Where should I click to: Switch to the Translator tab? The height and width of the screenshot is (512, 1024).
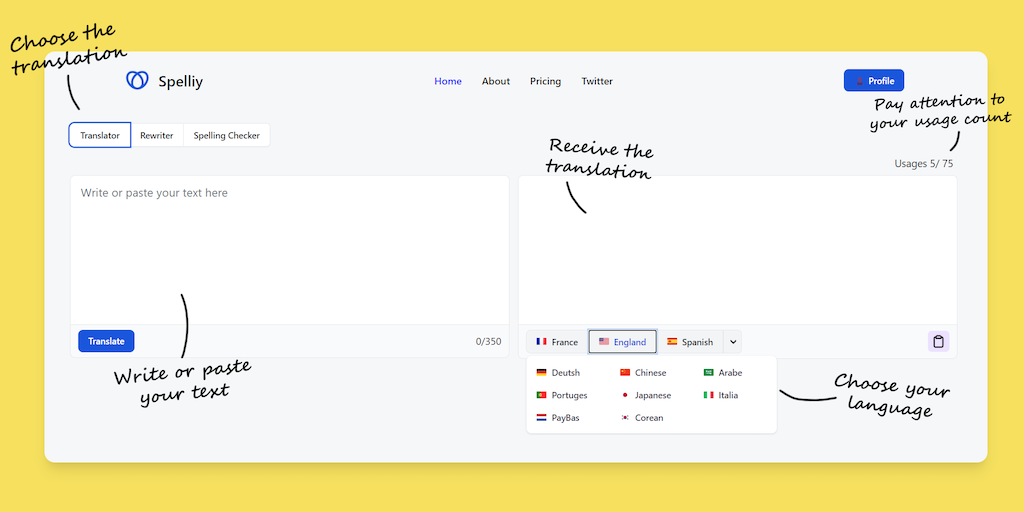(x=100, y=135)
